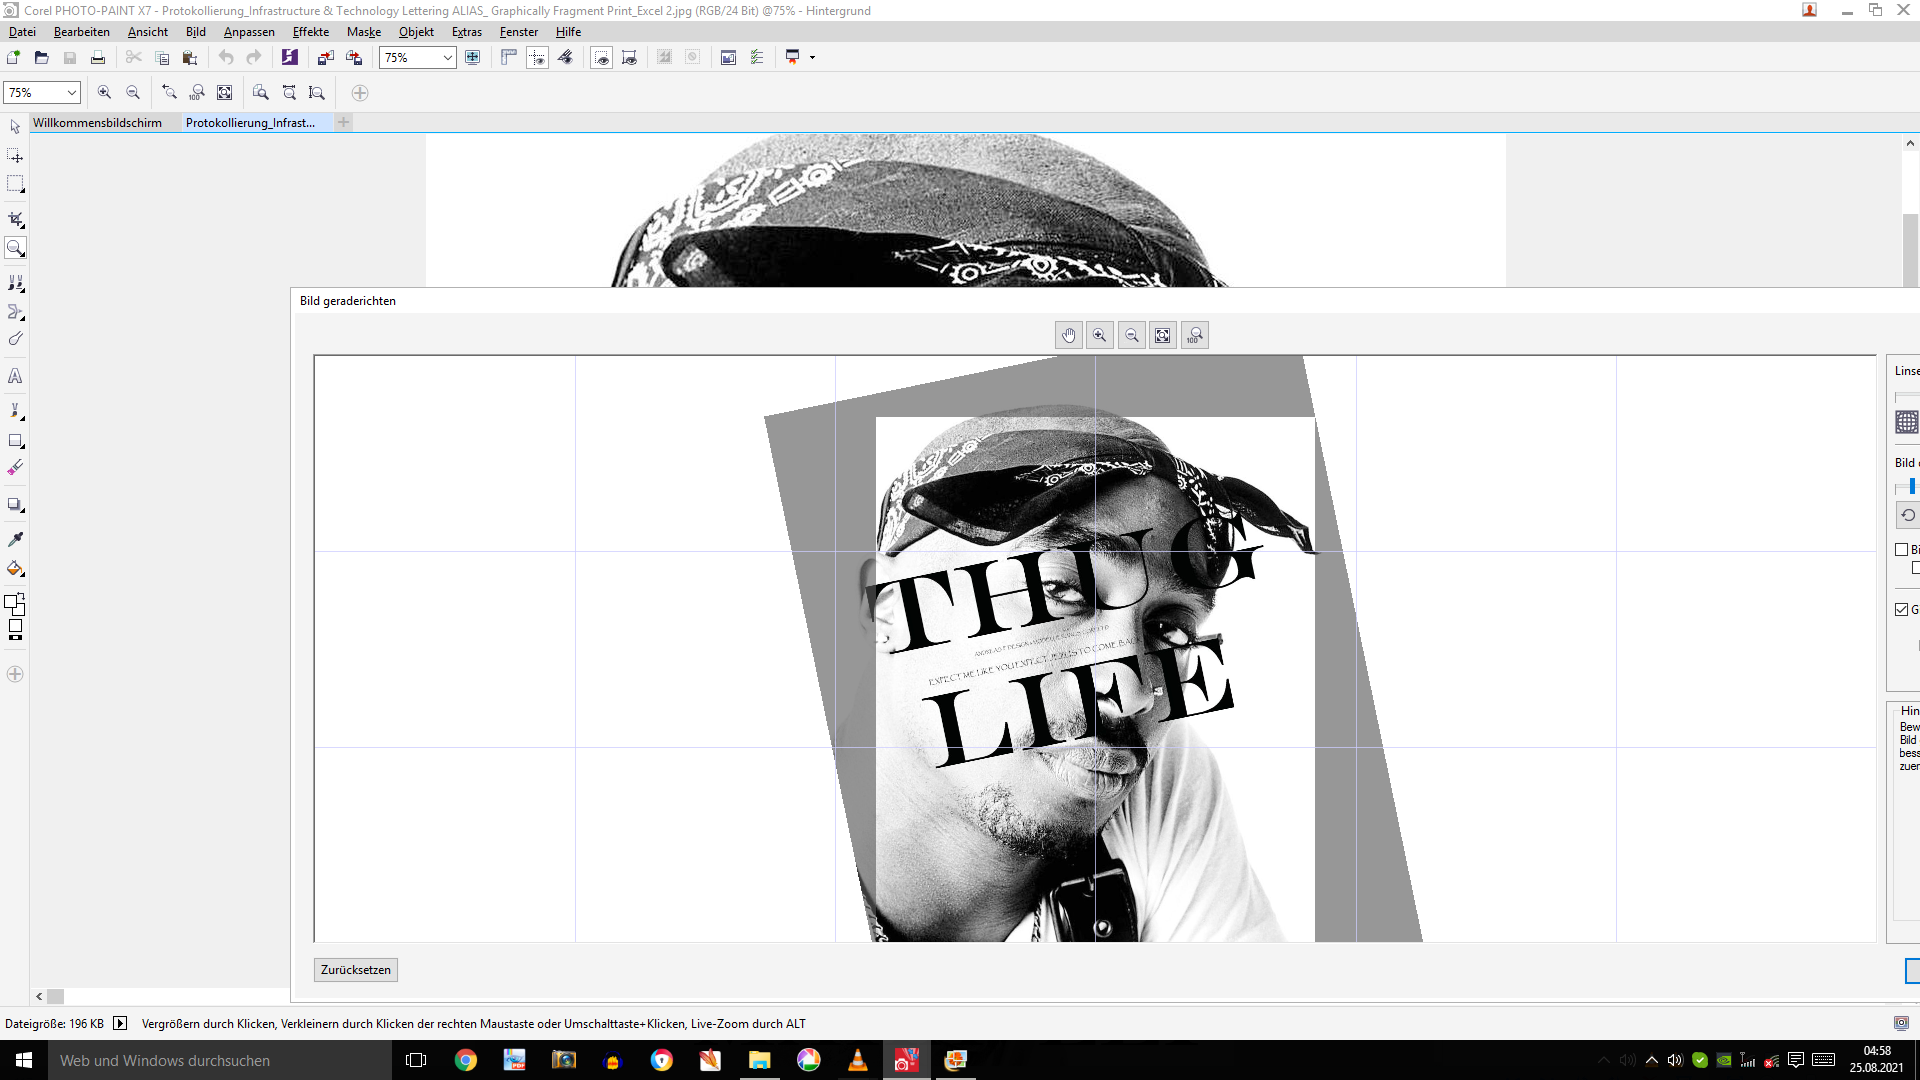The image size is (1920, 1080).
Task: Select the Fill bucket tool
Action: pos(15,569)
